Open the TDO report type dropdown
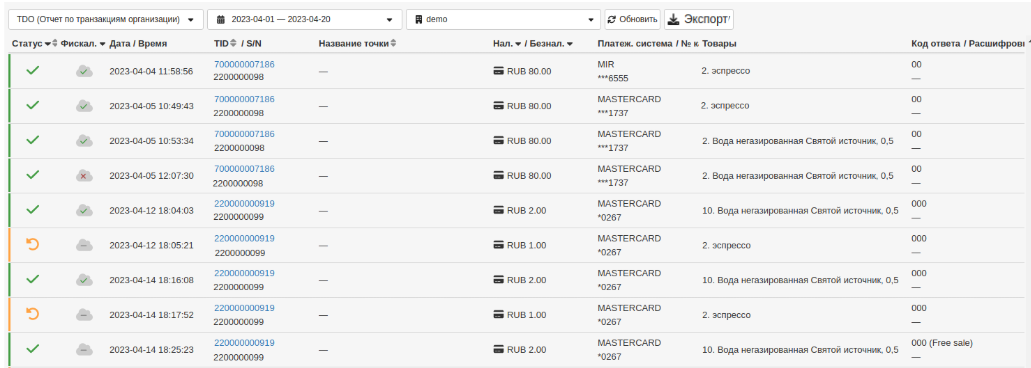This screenshot has height=368, width=1031. click(x=105, y=20)
